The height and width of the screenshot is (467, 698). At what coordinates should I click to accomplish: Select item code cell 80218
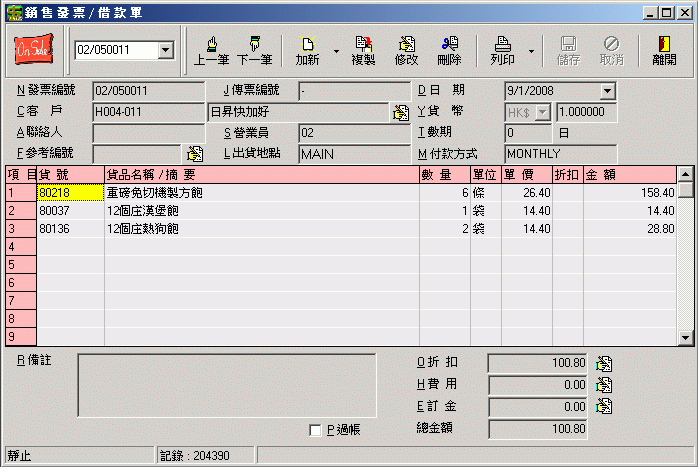coord(70,193)
